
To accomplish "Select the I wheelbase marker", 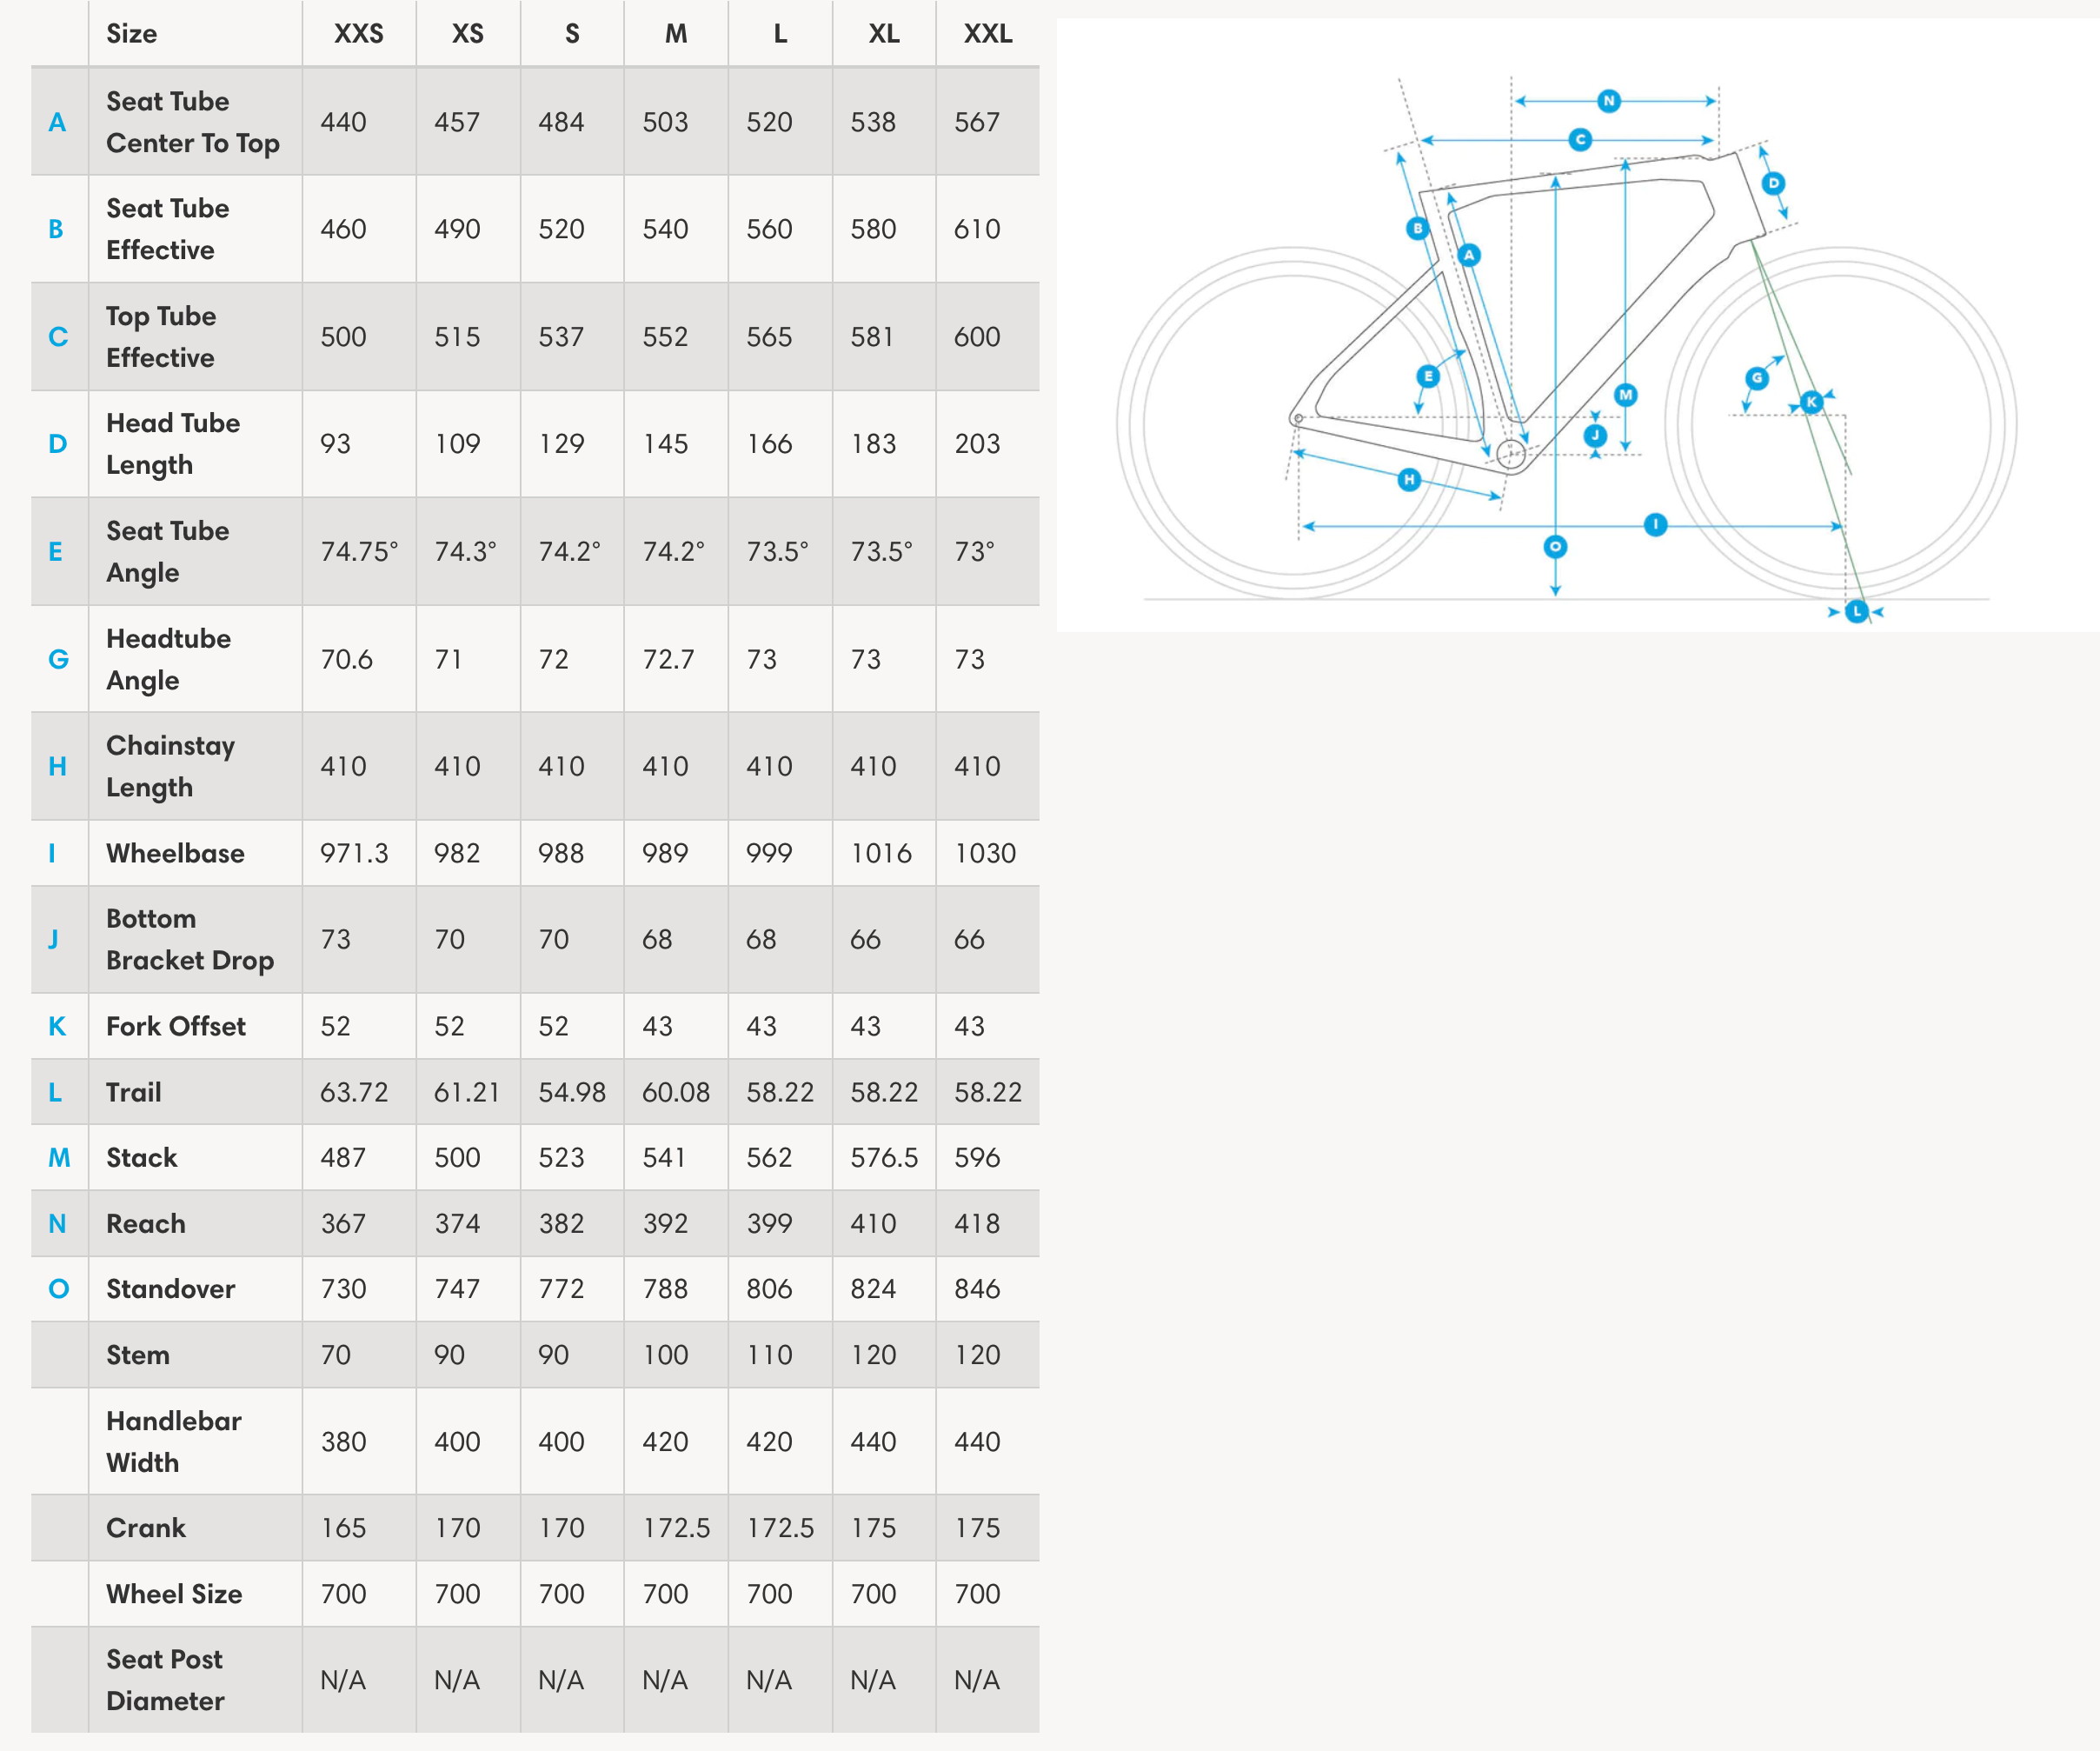I will (1655, 524).
